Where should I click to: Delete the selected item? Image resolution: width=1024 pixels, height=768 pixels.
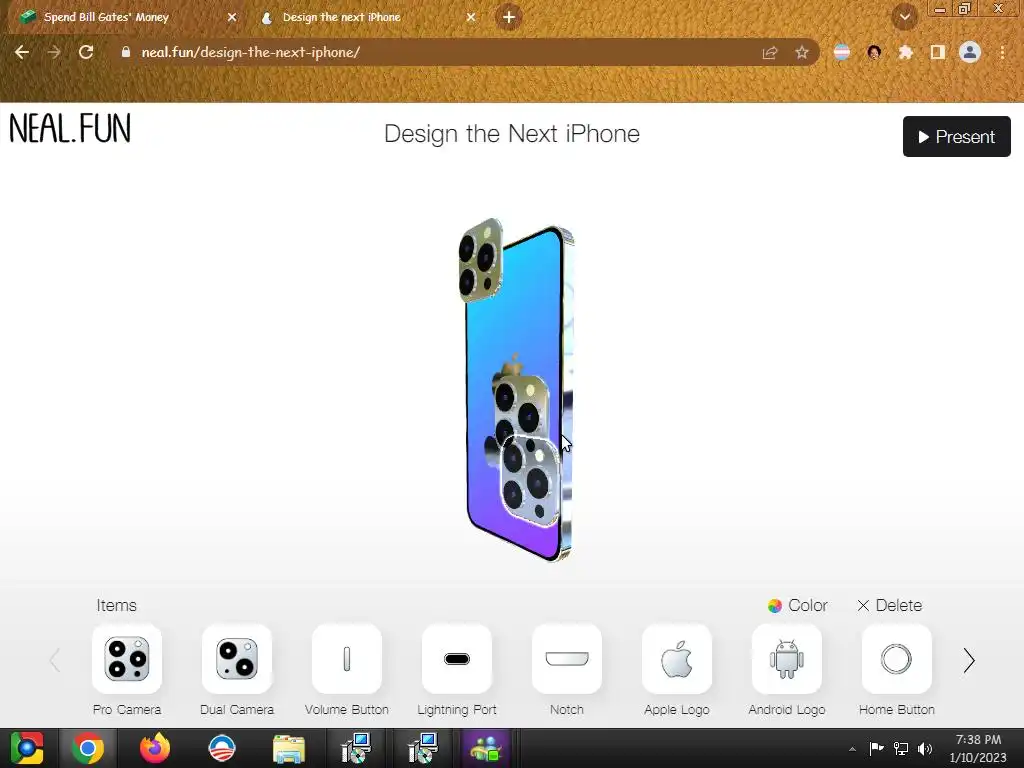[889, 605]
